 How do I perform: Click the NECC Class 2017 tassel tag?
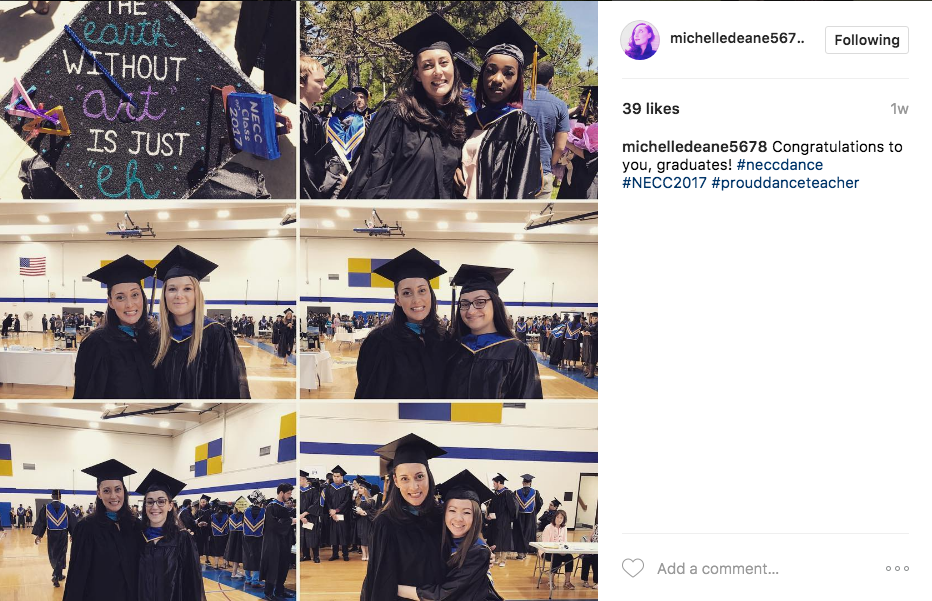coord(253,125)
